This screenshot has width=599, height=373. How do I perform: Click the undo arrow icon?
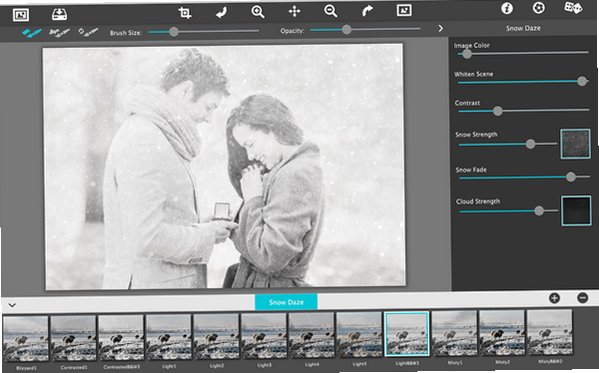click(x=221, y=12)
